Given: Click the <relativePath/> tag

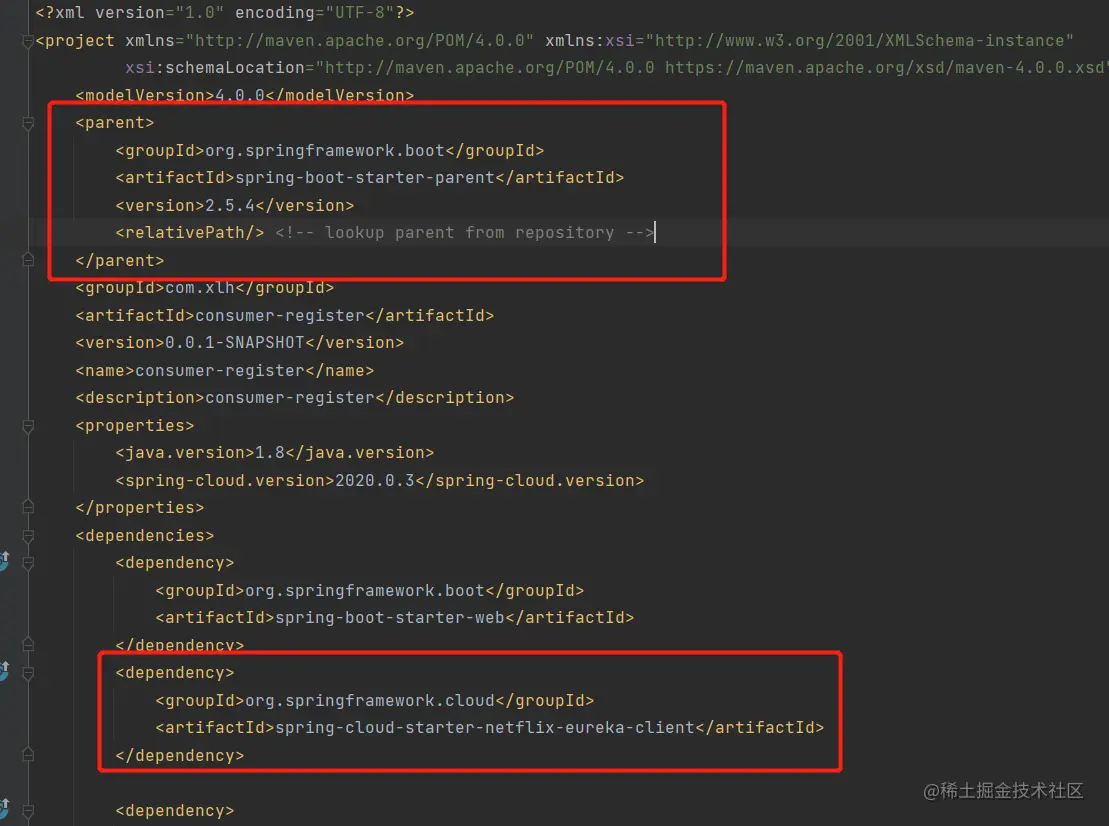Looking at the screenshot, I should coord(190,233).
